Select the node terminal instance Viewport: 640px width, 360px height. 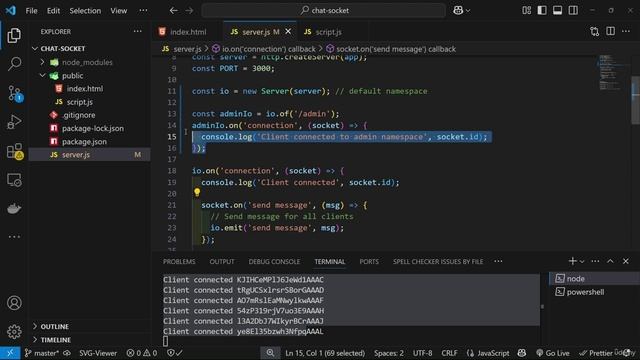click(x=595, y=278)
